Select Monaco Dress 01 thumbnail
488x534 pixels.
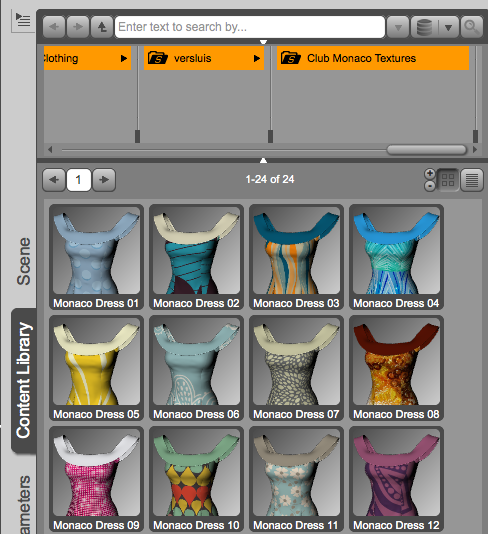[x=96, y=257]
